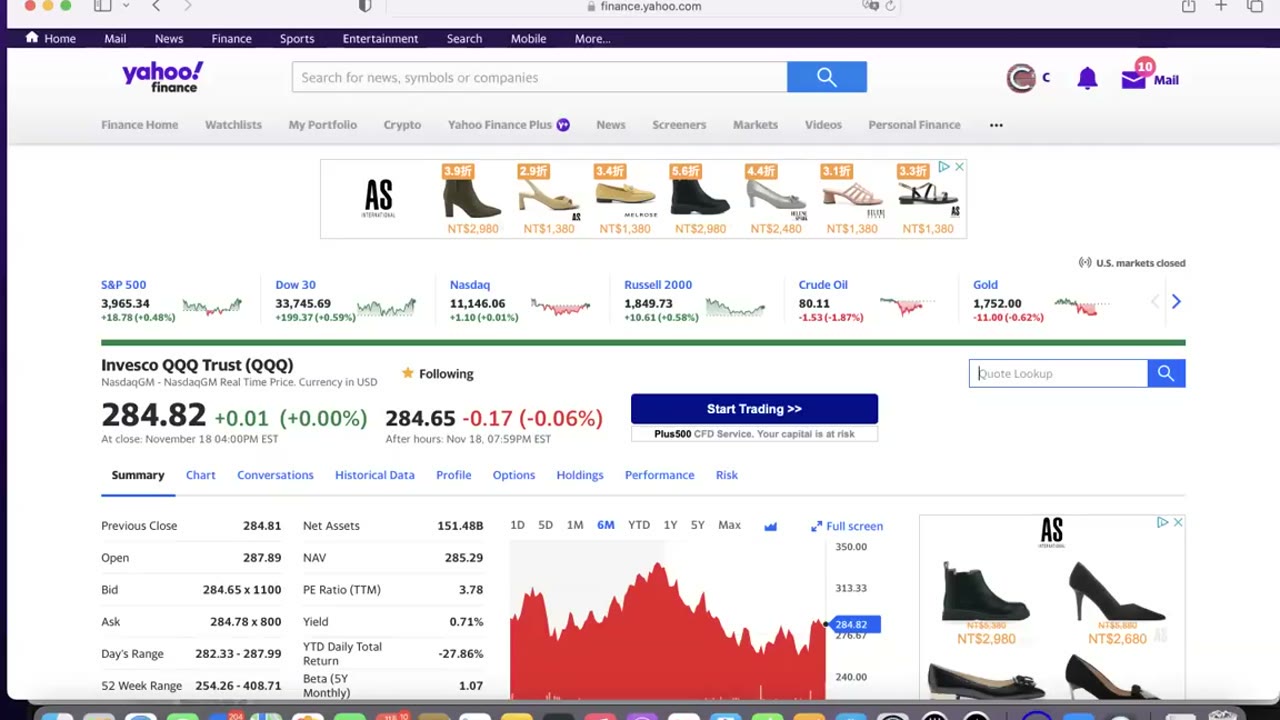Switch chart type with the chart icon
The height and width of the screenshot is (720, 1280).
tap(770, 526)
